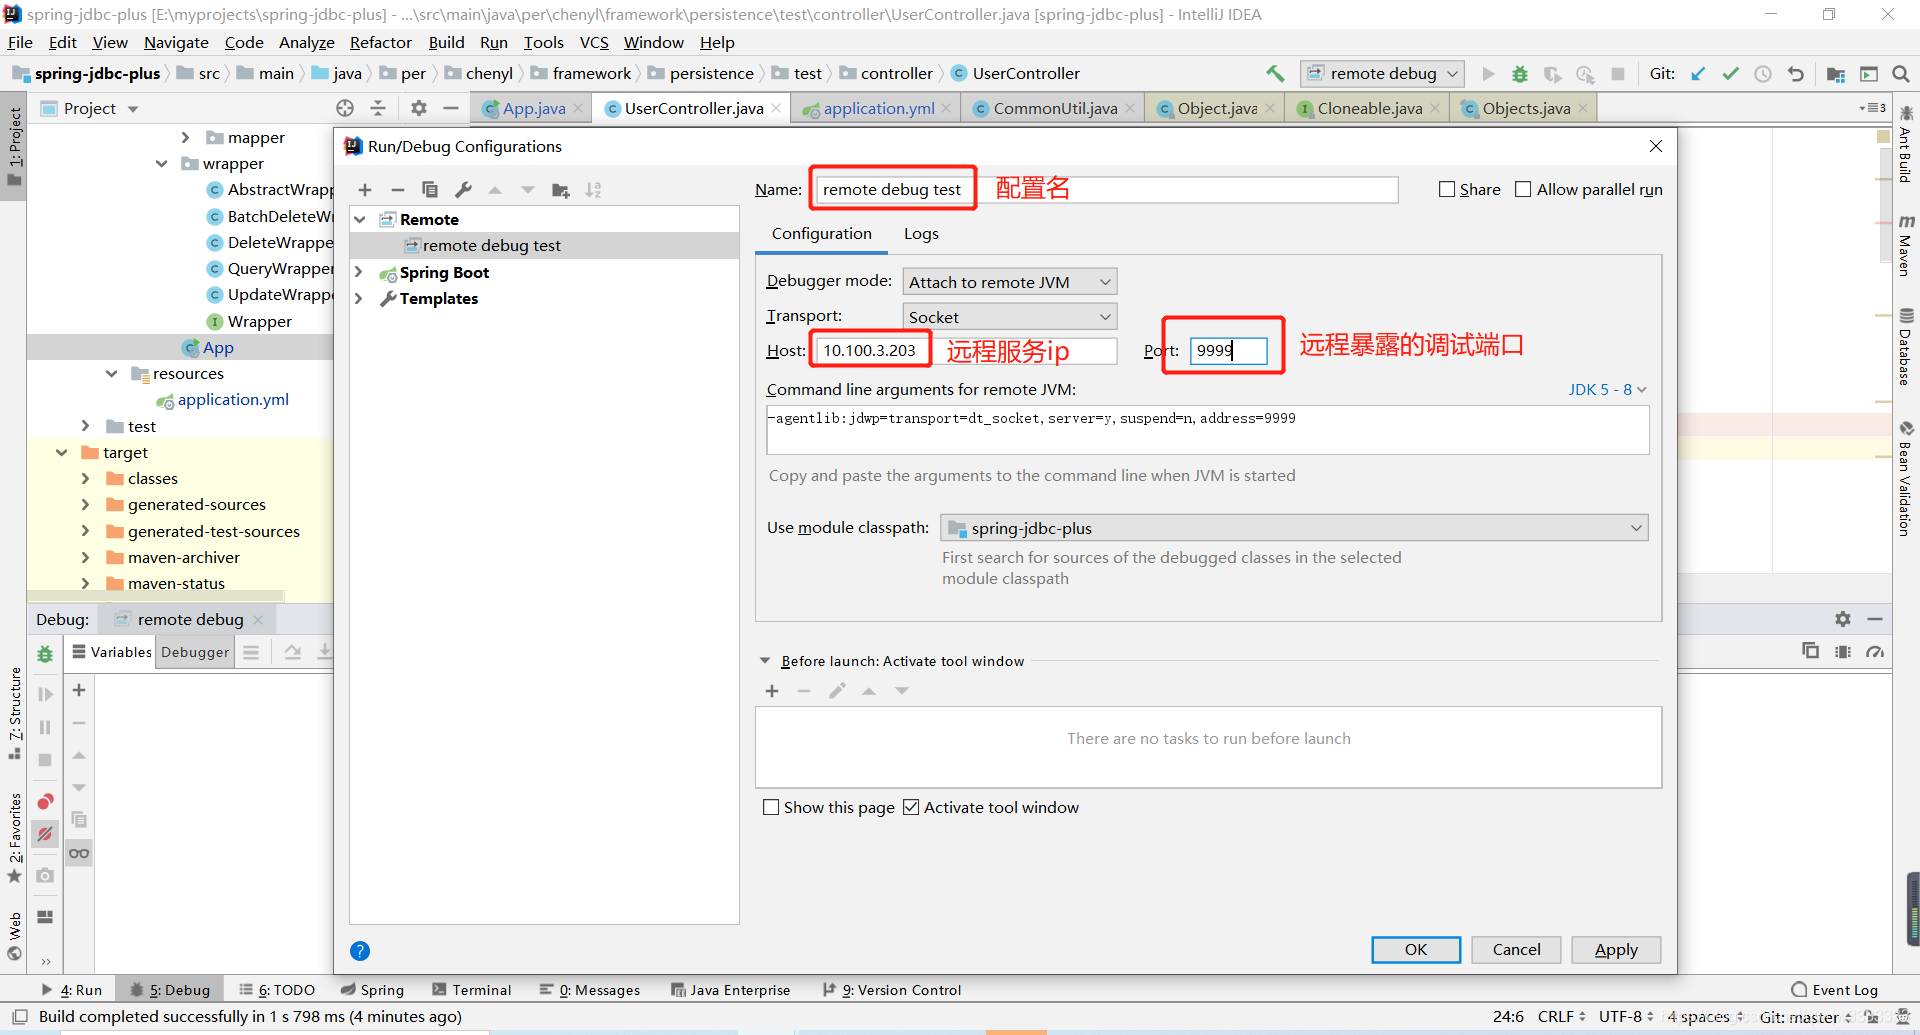Image resolution: width=1920 pixels, height=1035 pixels.
Task: Open Version Control tool window
Action: click(x=892, y=990)
